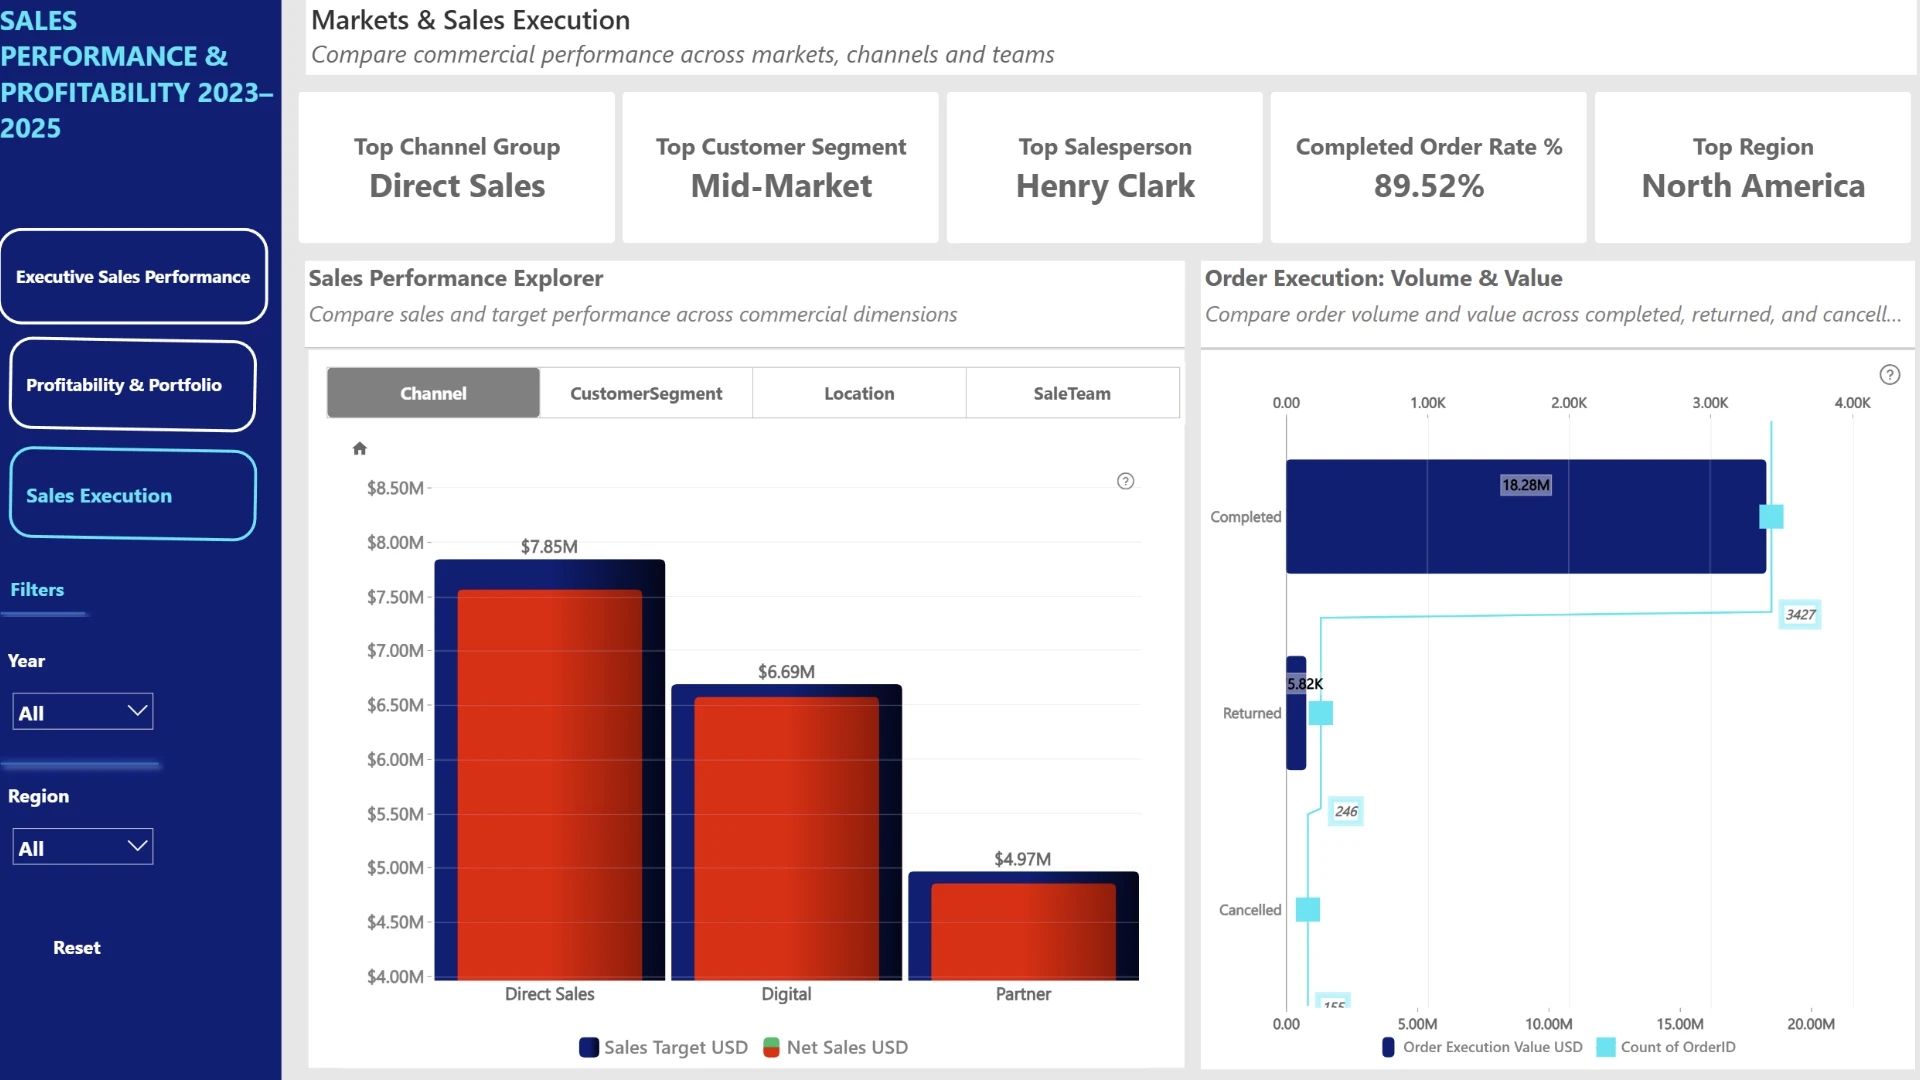This screenshot has width=1920, height=1080.
Task: Click the Partner axis label
Action: (x=1023, y=994)
